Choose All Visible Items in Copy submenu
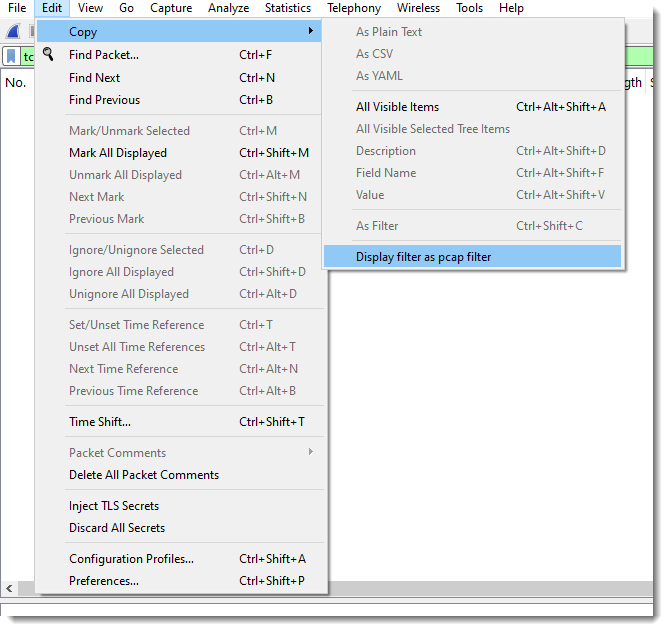The width and height of the screenshot is (668, 631). coord(397,107)
